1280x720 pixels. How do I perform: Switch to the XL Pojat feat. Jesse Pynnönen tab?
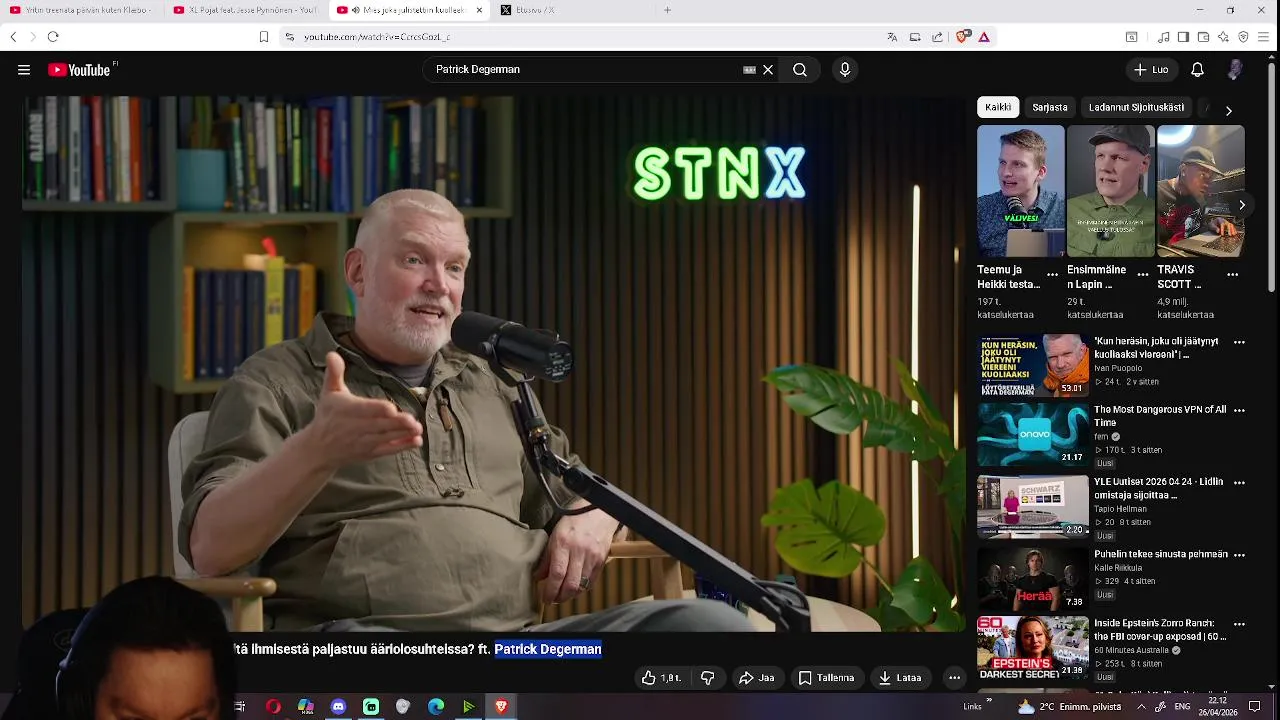[x=245, y=10]
